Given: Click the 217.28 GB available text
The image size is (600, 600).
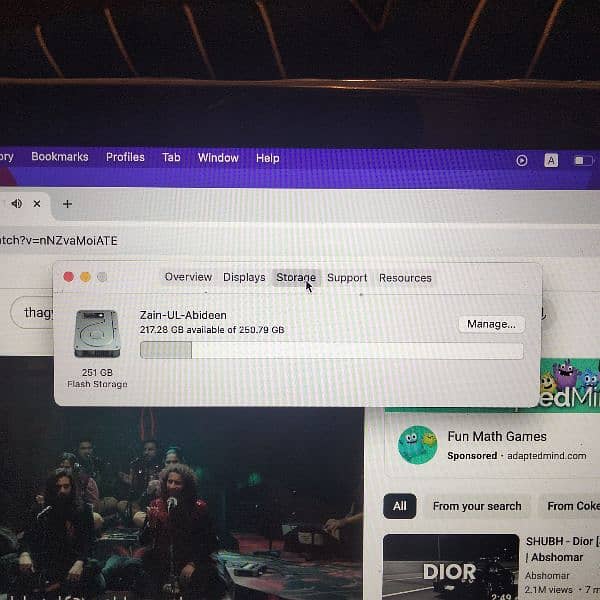Looking at the screenshot, I should (x=212, y=330).
